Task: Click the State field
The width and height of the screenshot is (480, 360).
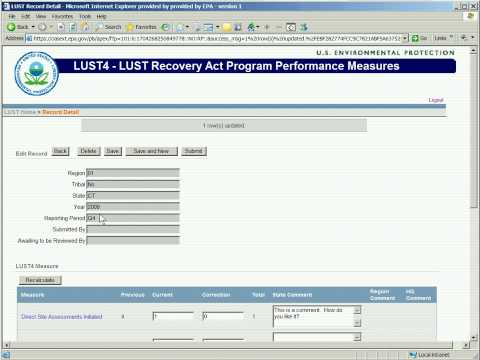Action: pos(133,195)
